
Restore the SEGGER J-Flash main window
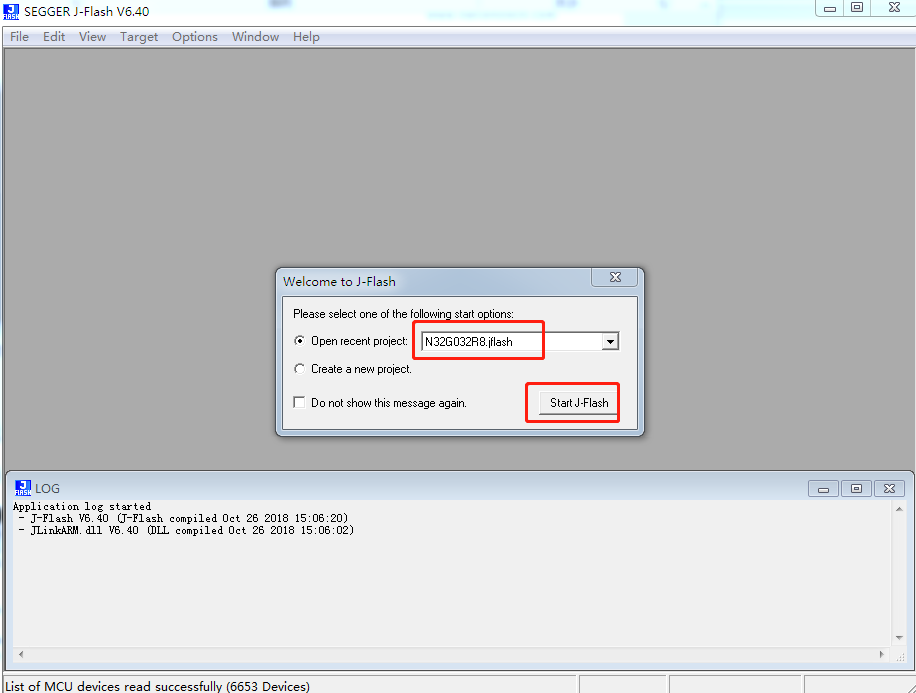[x=857, y=8]
